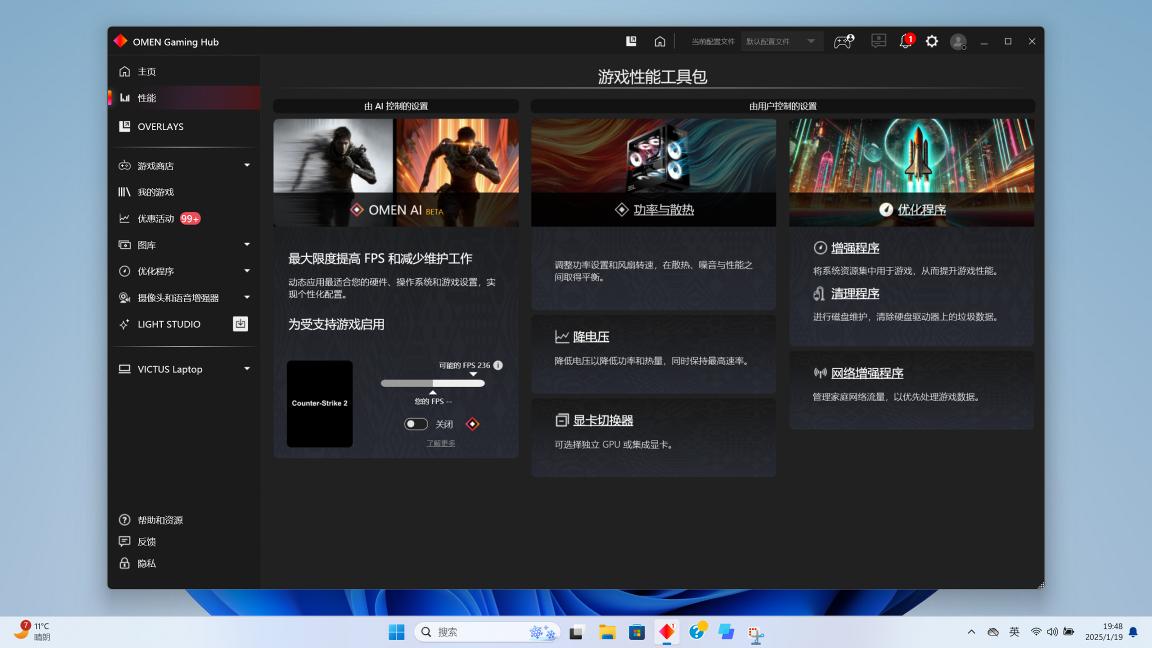
Task: Open the 默认配置文件 profile dropdown
Action: [782, 42]
